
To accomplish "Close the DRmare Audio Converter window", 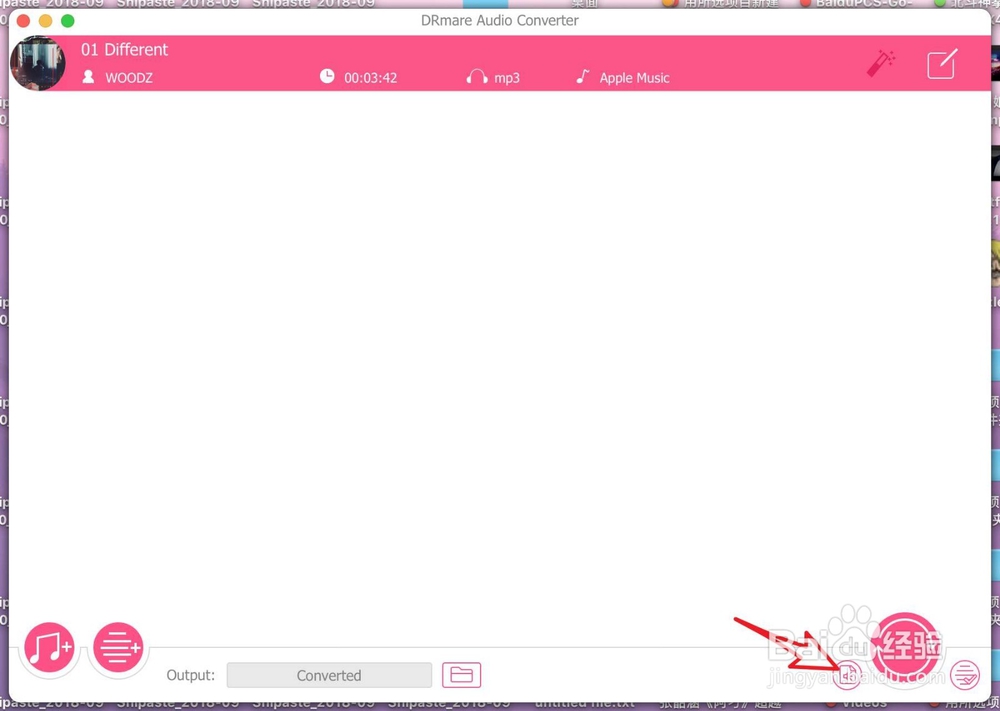I will pos(24,20).
